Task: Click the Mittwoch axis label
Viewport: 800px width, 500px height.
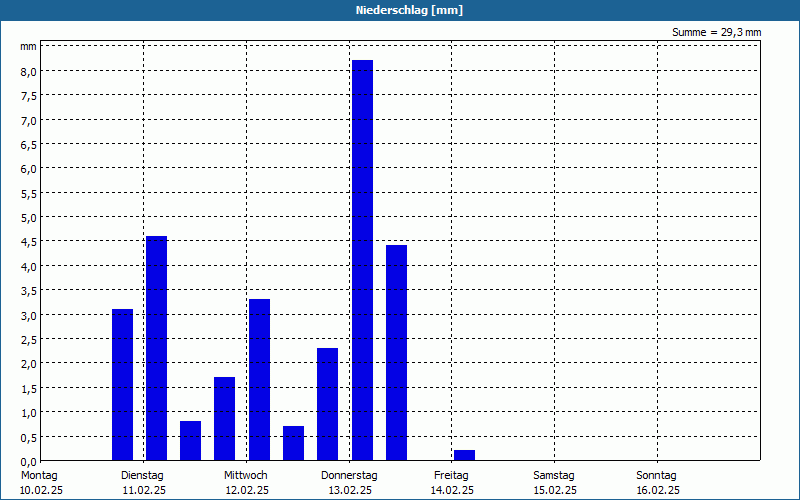Action: coord(245,476)
